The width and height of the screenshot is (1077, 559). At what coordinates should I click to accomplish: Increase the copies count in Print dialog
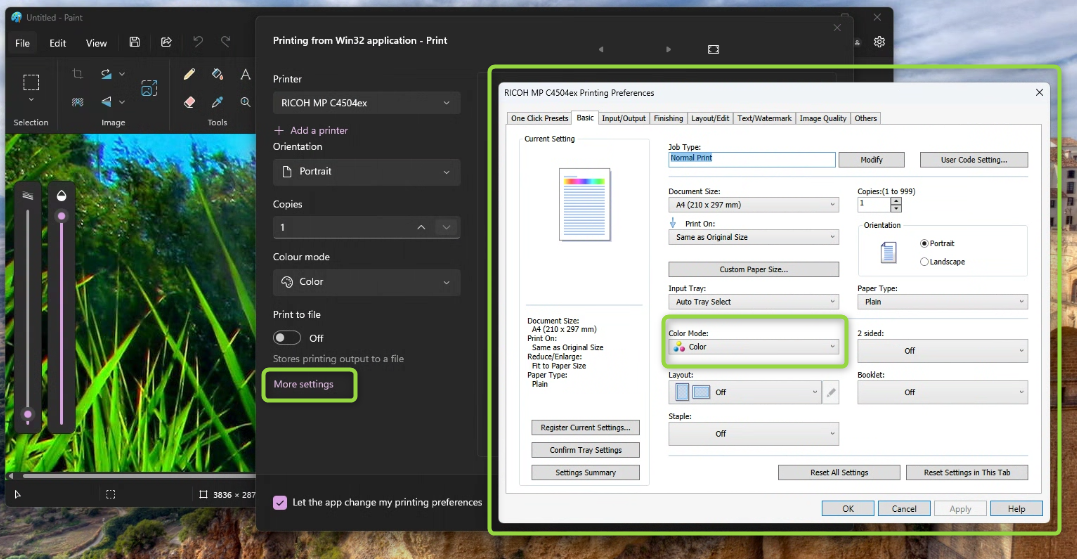point(421,227)
